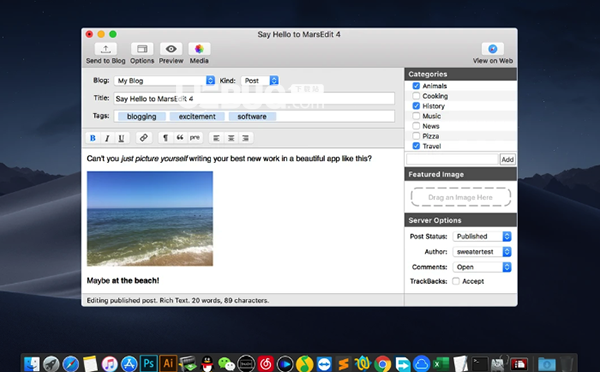600x372 pixels.
Task: Open the Post Status dropdown
Action: pos(482,236)
